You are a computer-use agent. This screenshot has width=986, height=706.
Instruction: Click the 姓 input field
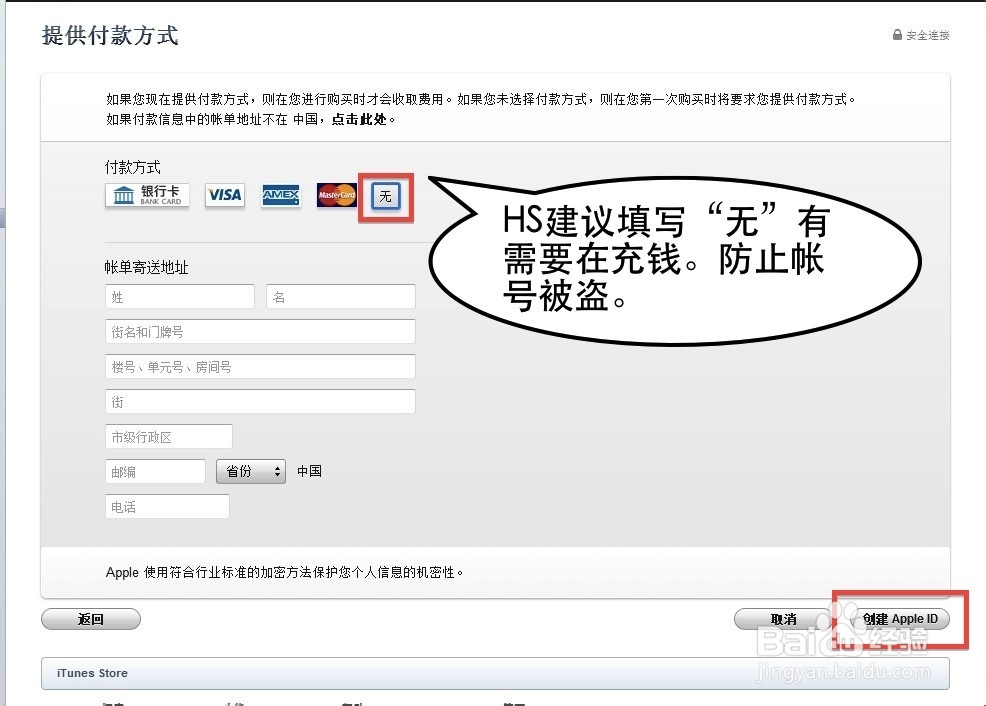click(179, 296)
